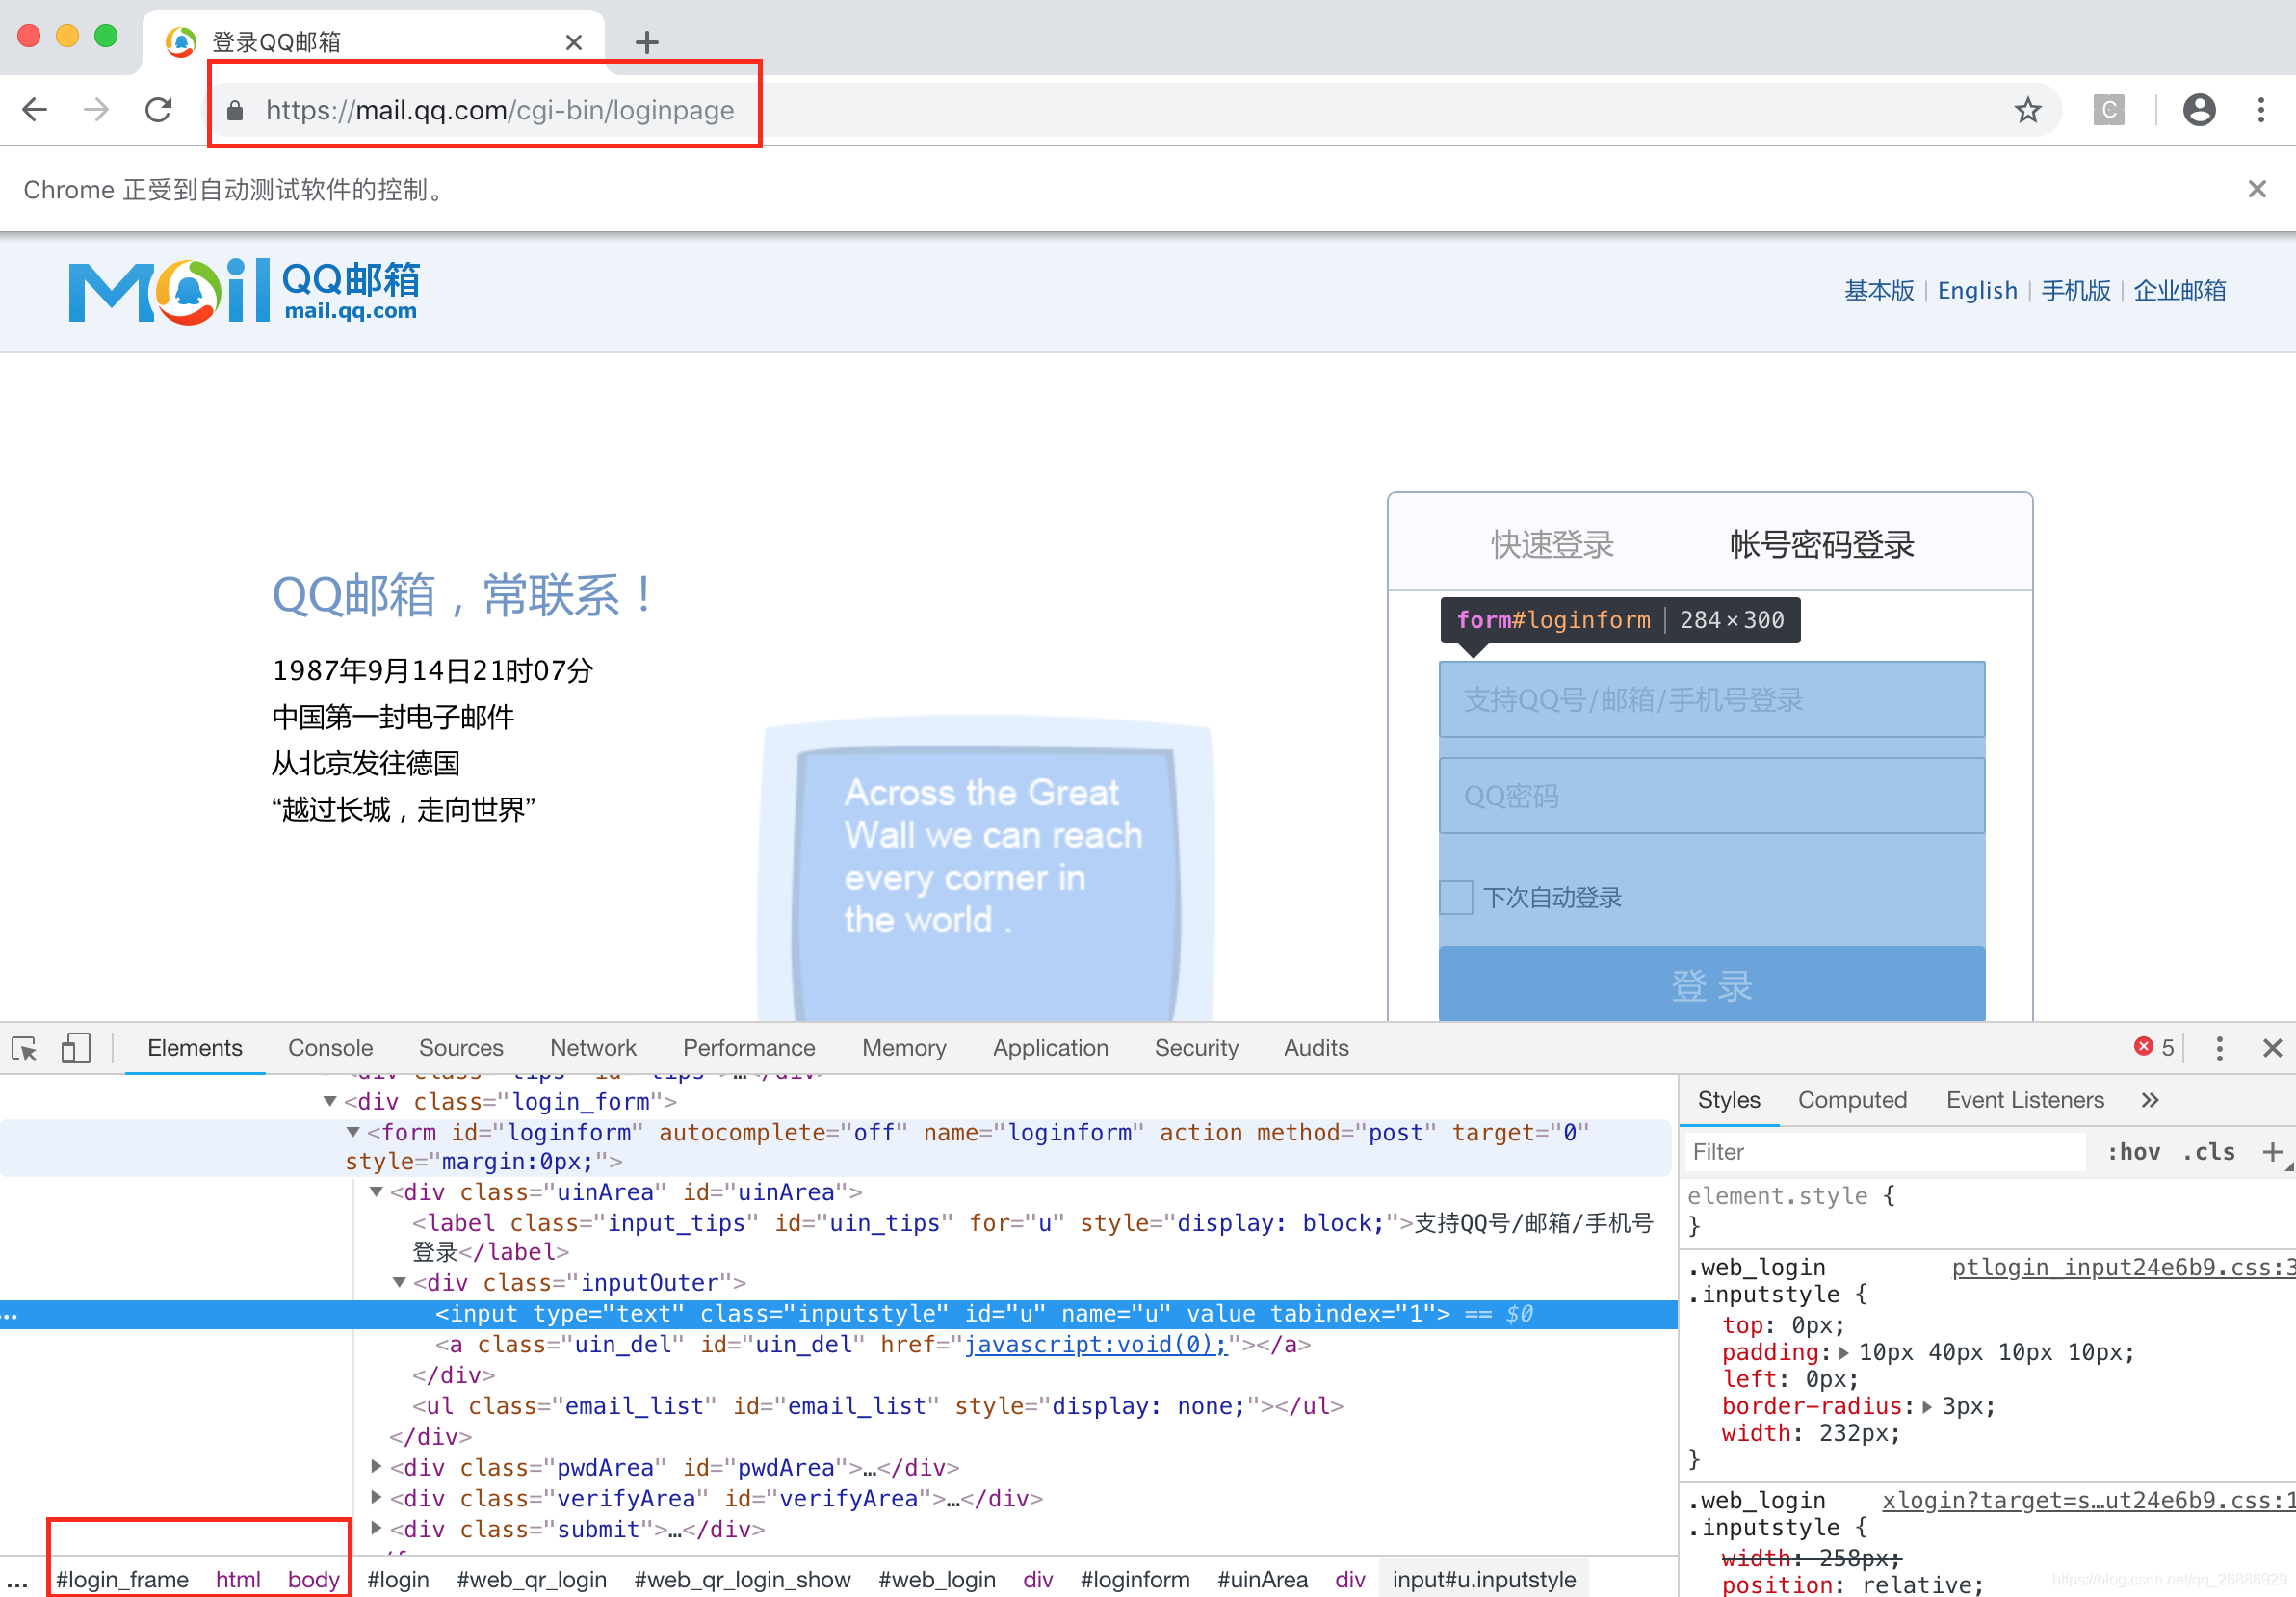This screenshot has height=1597, width=2296.
Task: Click the QQ account input field
Action: coord(1712,699)
